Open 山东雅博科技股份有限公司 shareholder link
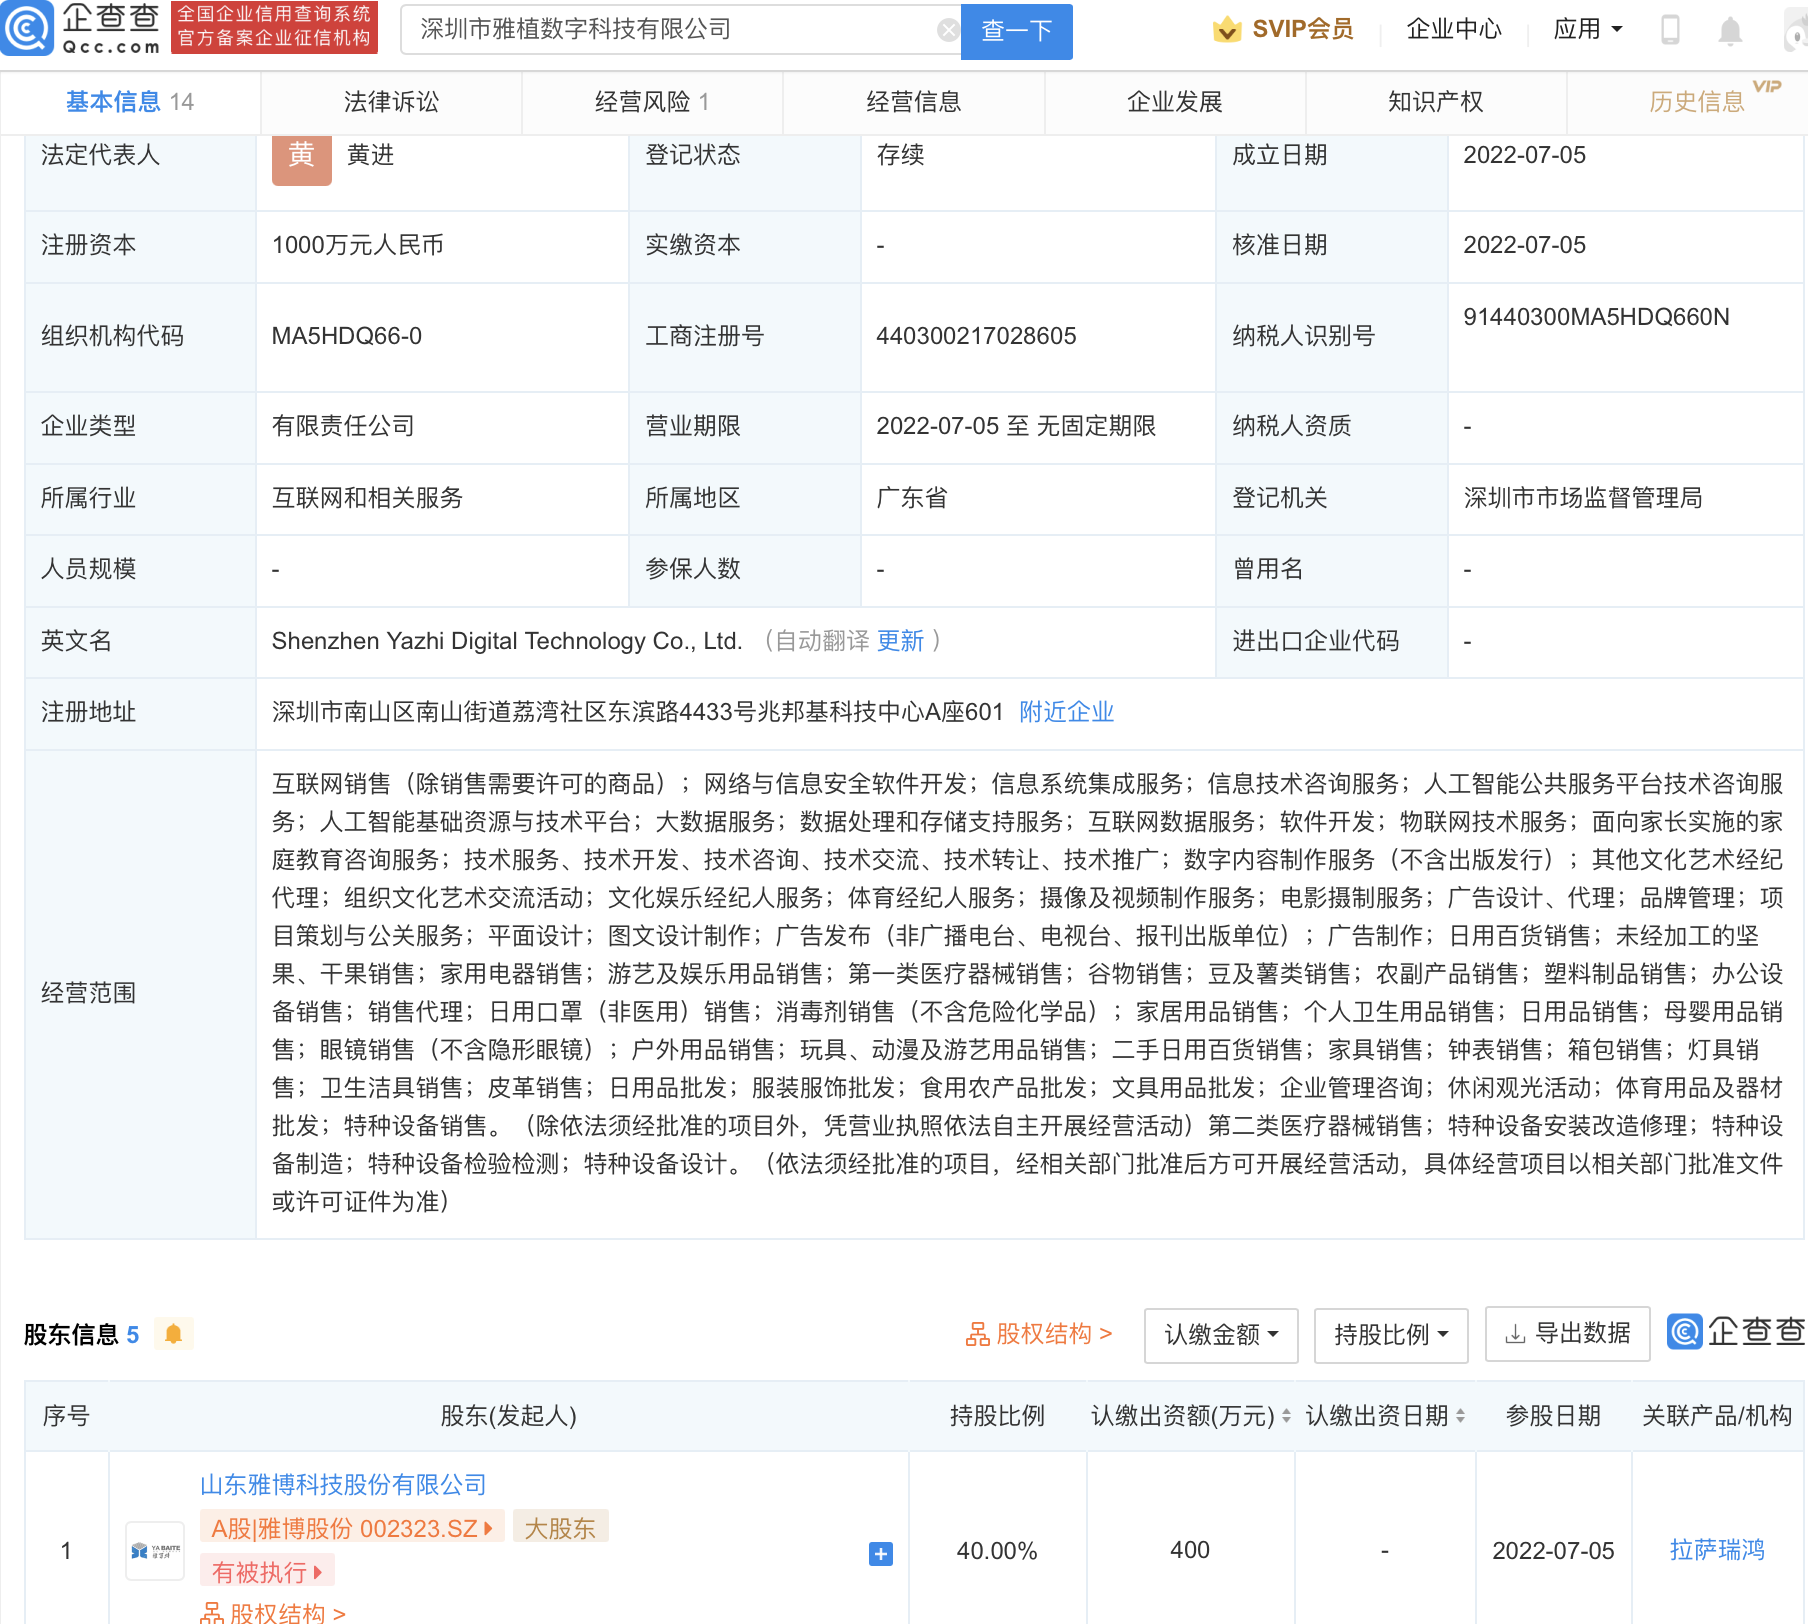The image size is (1808, 1624). tap(343, 1485)
